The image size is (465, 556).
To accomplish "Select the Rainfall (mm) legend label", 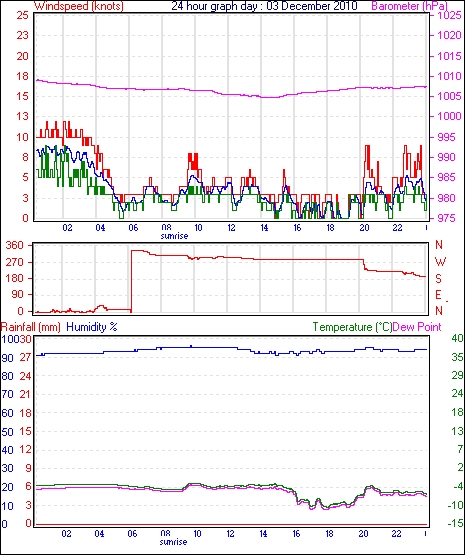I will tap(31, 327).
